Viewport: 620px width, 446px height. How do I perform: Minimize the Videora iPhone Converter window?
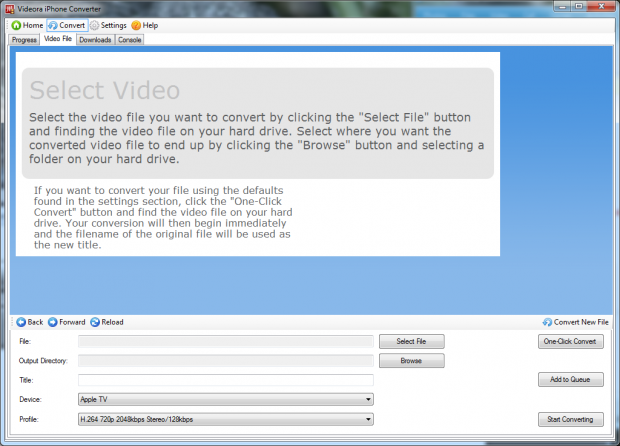click(562, 6)
